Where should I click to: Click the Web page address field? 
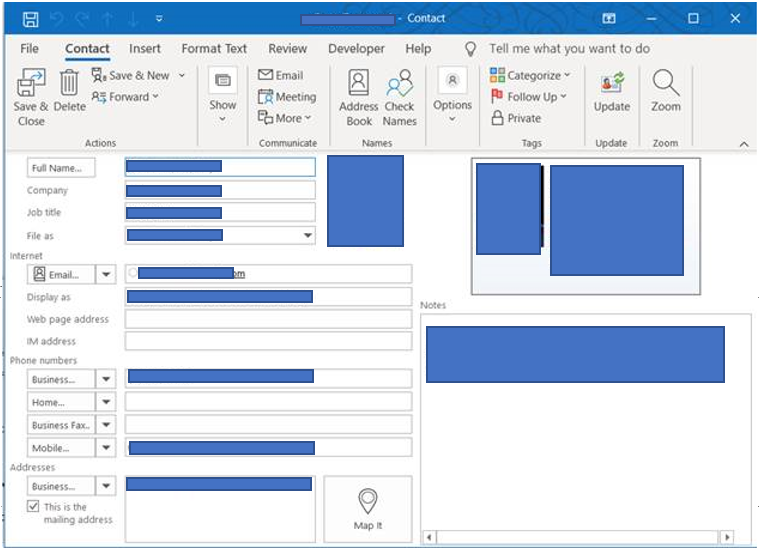coord(269,319)
